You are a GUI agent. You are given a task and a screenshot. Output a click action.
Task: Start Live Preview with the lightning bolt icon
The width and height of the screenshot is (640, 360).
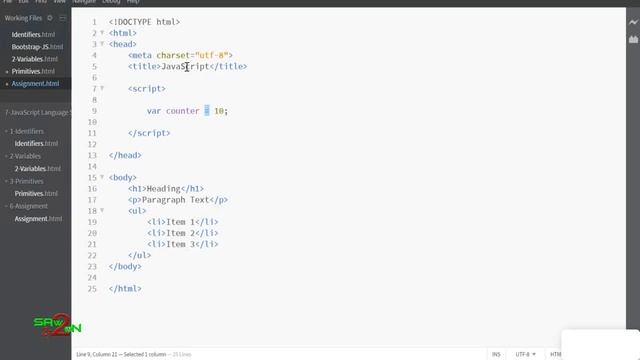pos(633,22)
